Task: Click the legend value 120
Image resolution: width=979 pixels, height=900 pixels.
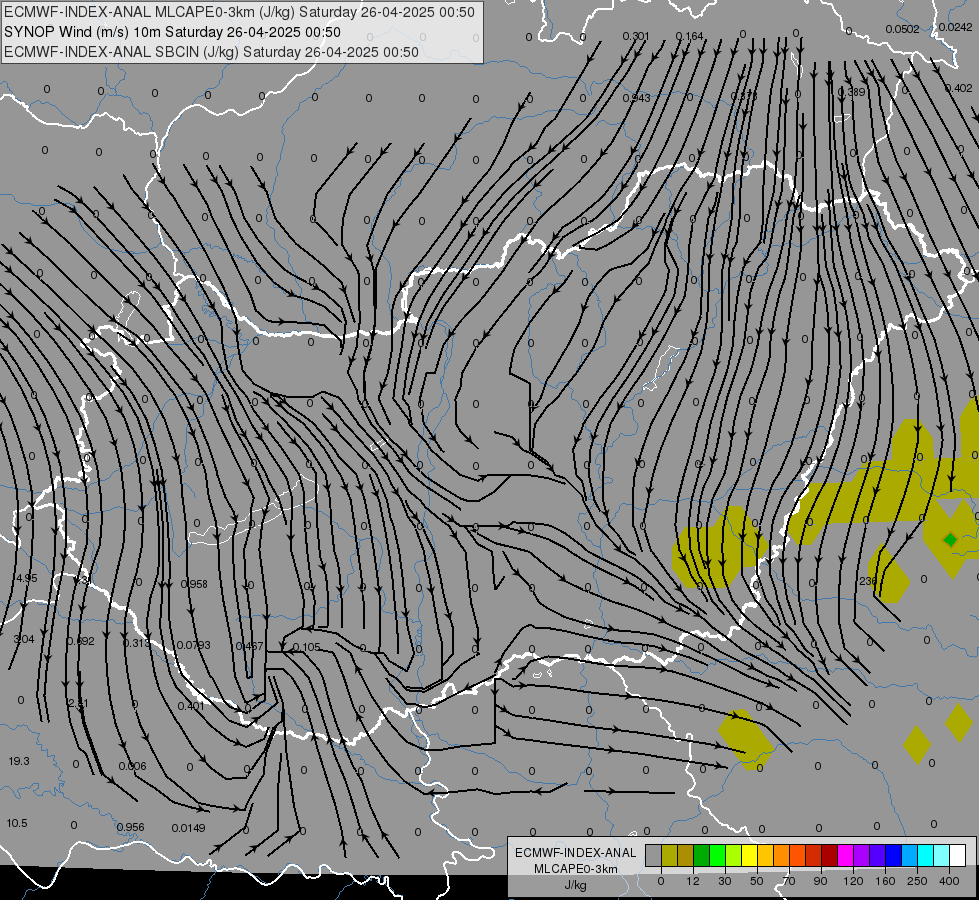Action: click(x=853, y=881)
